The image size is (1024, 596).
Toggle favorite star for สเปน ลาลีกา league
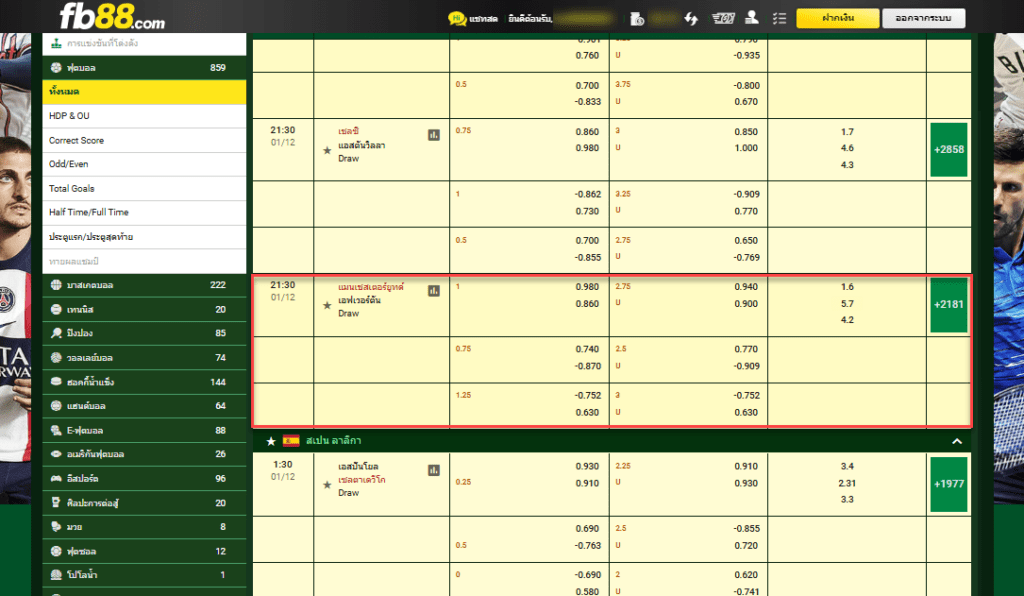270,441
